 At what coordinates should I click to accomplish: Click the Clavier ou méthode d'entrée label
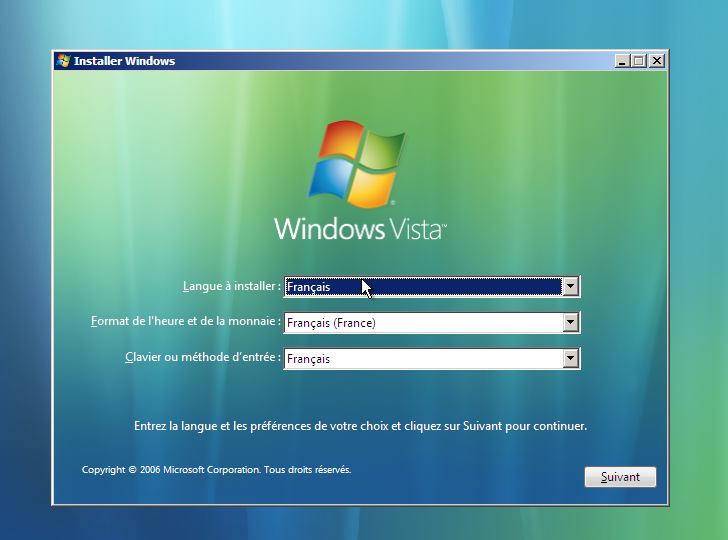203,357
